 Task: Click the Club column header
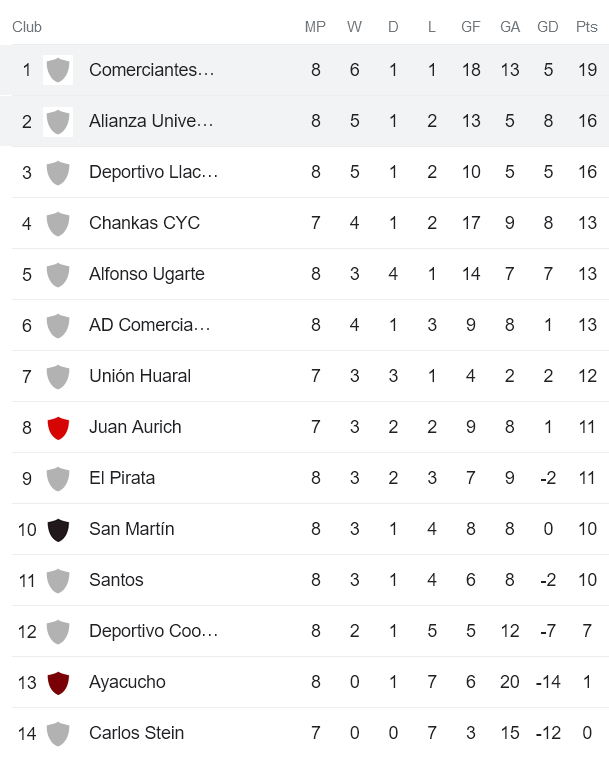click(x=27, y=27)
